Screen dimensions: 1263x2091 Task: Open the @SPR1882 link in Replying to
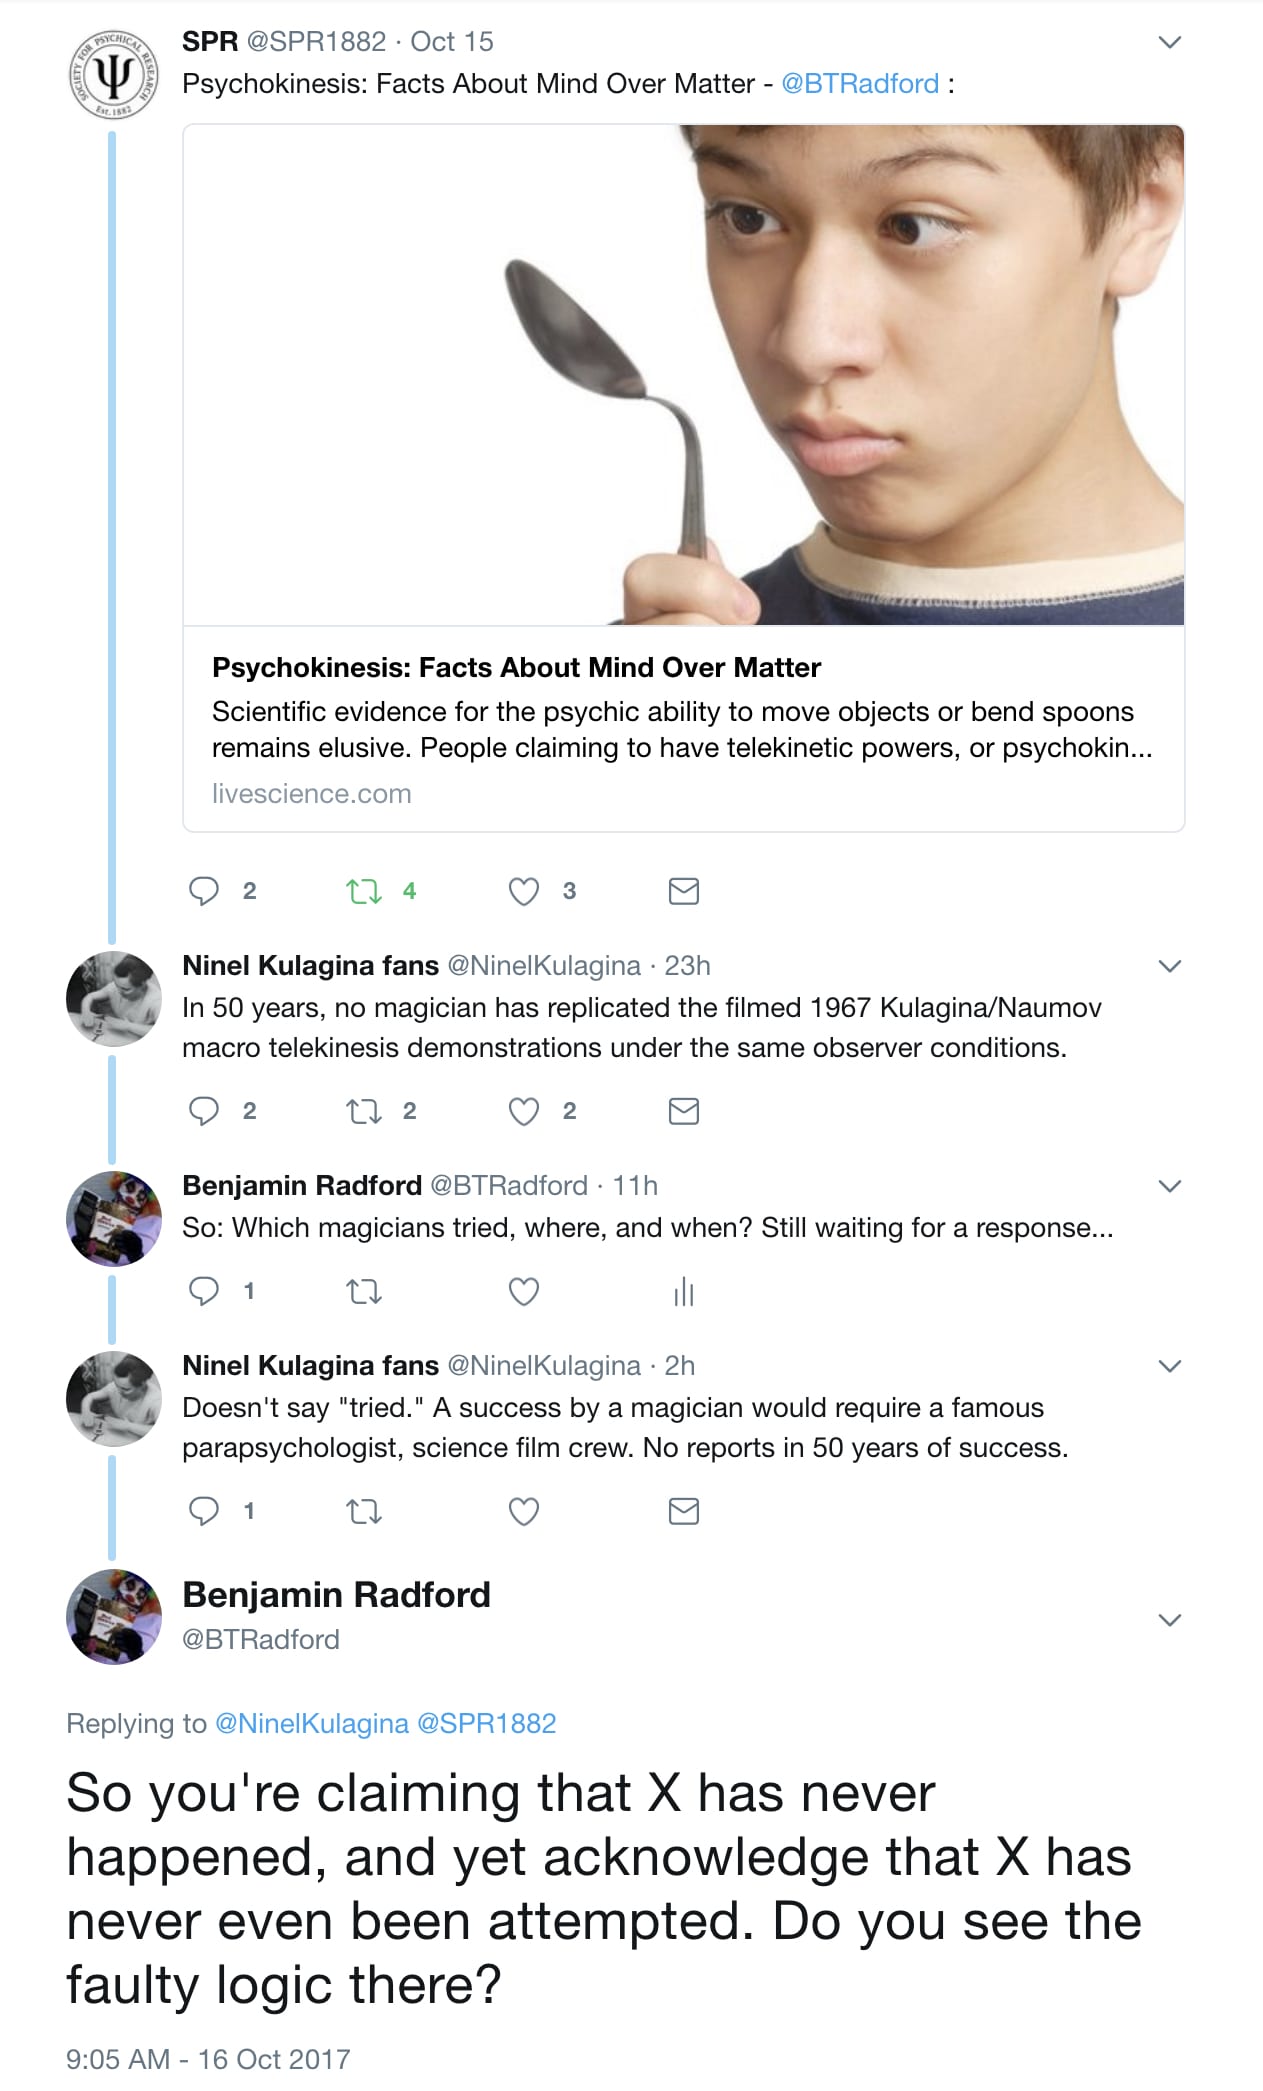pyautogui.click(x=486, y=1723)
